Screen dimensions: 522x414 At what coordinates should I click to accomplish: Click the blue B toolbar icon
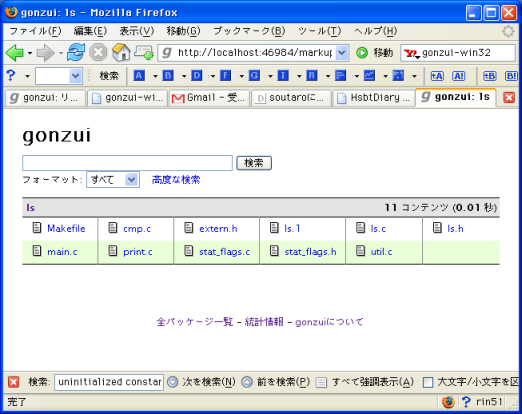point(168,76)
